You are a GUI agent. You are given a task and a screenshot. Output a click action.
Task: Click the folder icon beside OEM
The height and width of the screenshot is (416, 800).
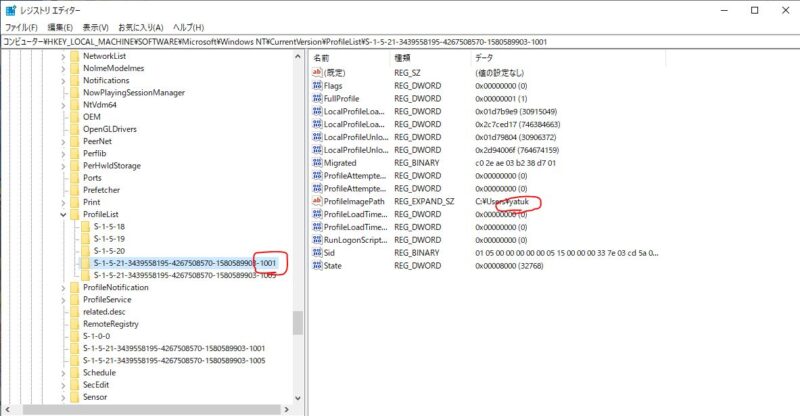click(x=74, y=117)
